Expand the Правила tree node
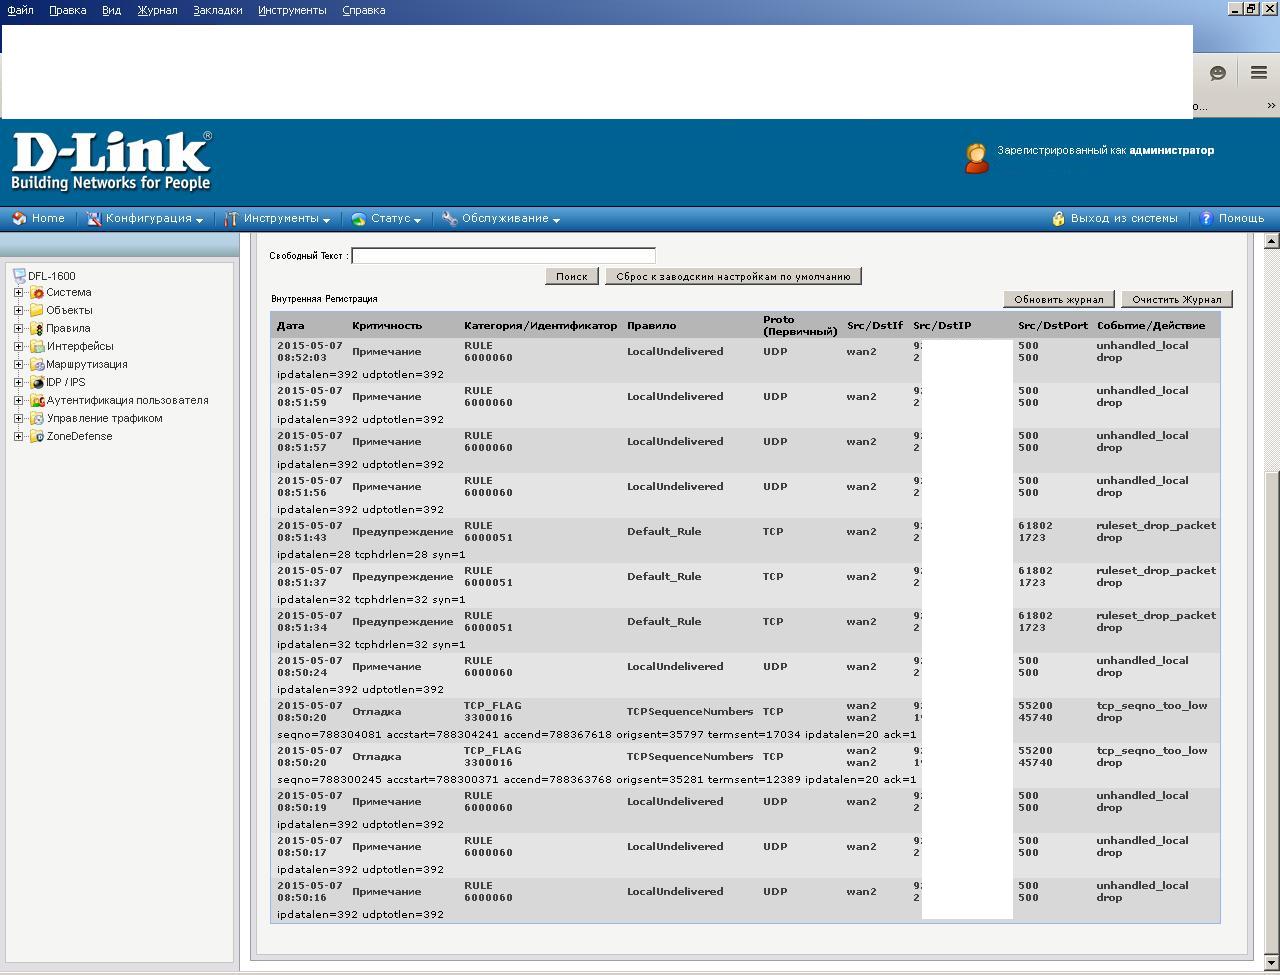Image resolution: width=1280 pixels, height=975 pixels. (18, 329)
